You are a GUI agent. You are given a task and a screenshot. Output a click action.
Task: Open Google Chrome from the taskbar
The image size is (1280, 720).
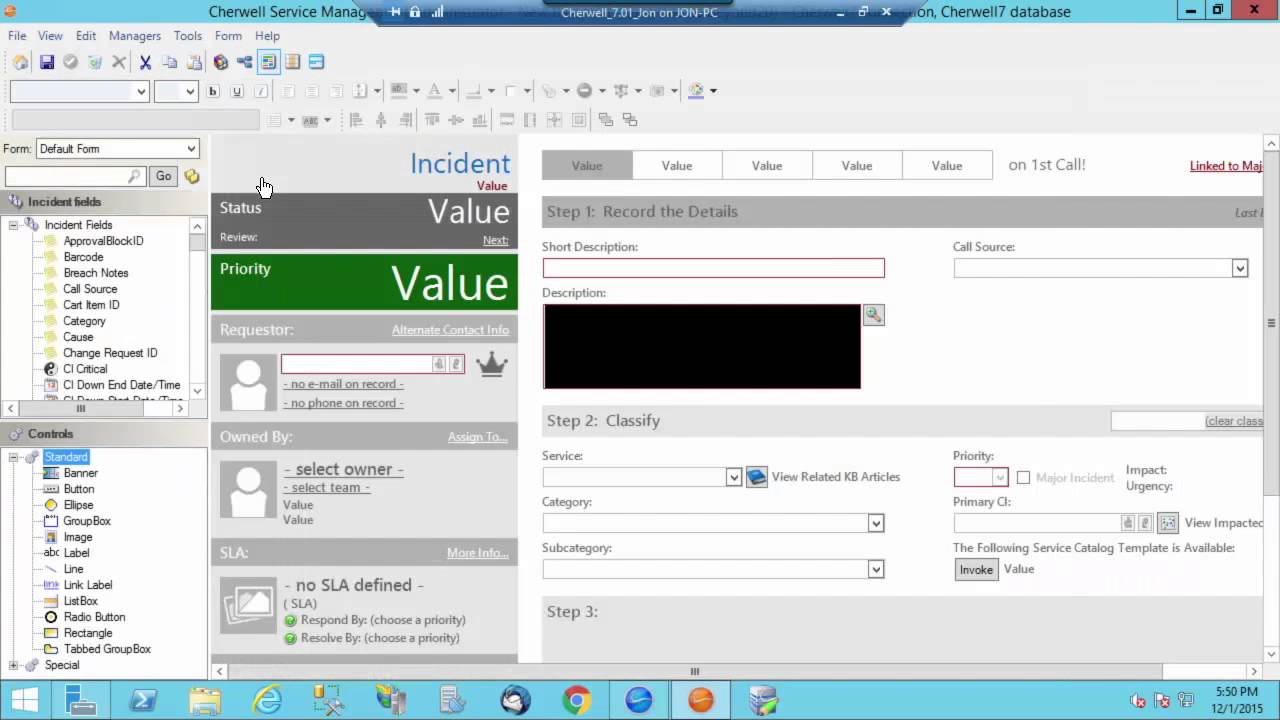tap(577, 699)
